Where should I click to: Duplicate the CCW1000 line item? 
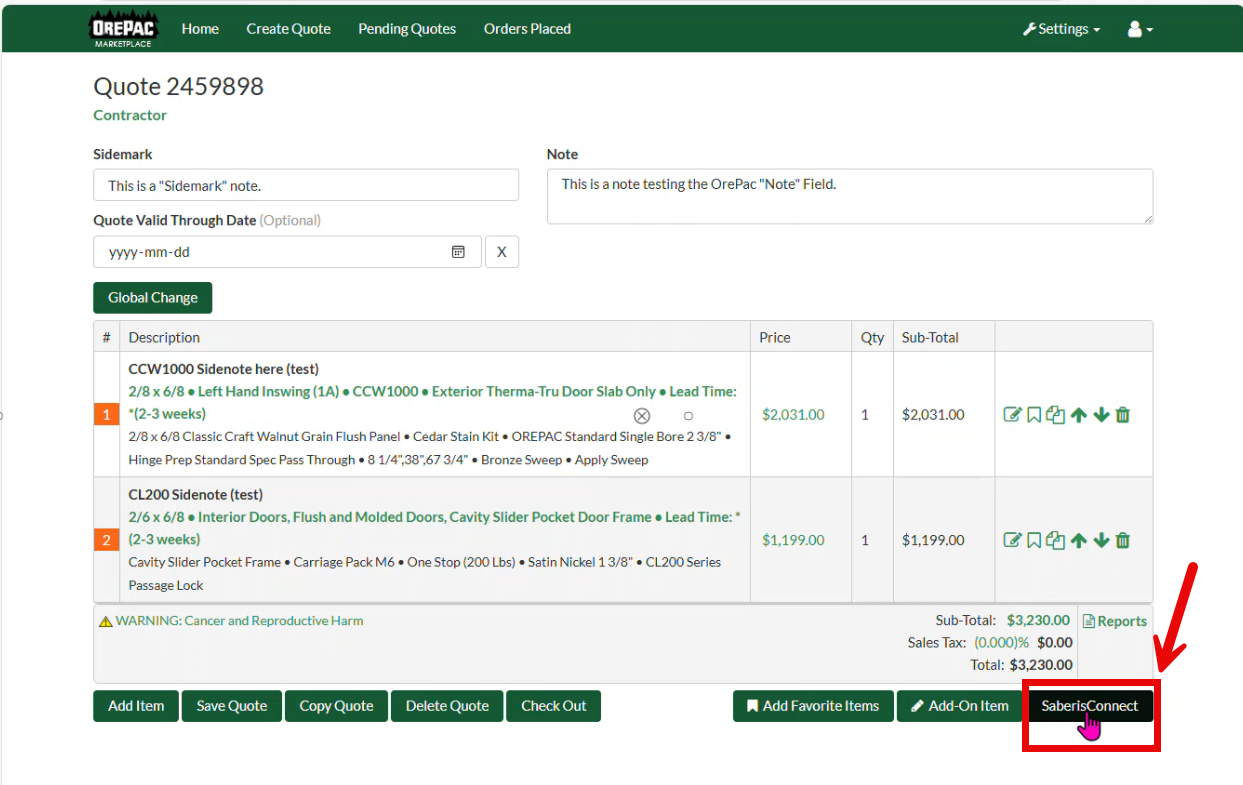(x=1055, y=415)
